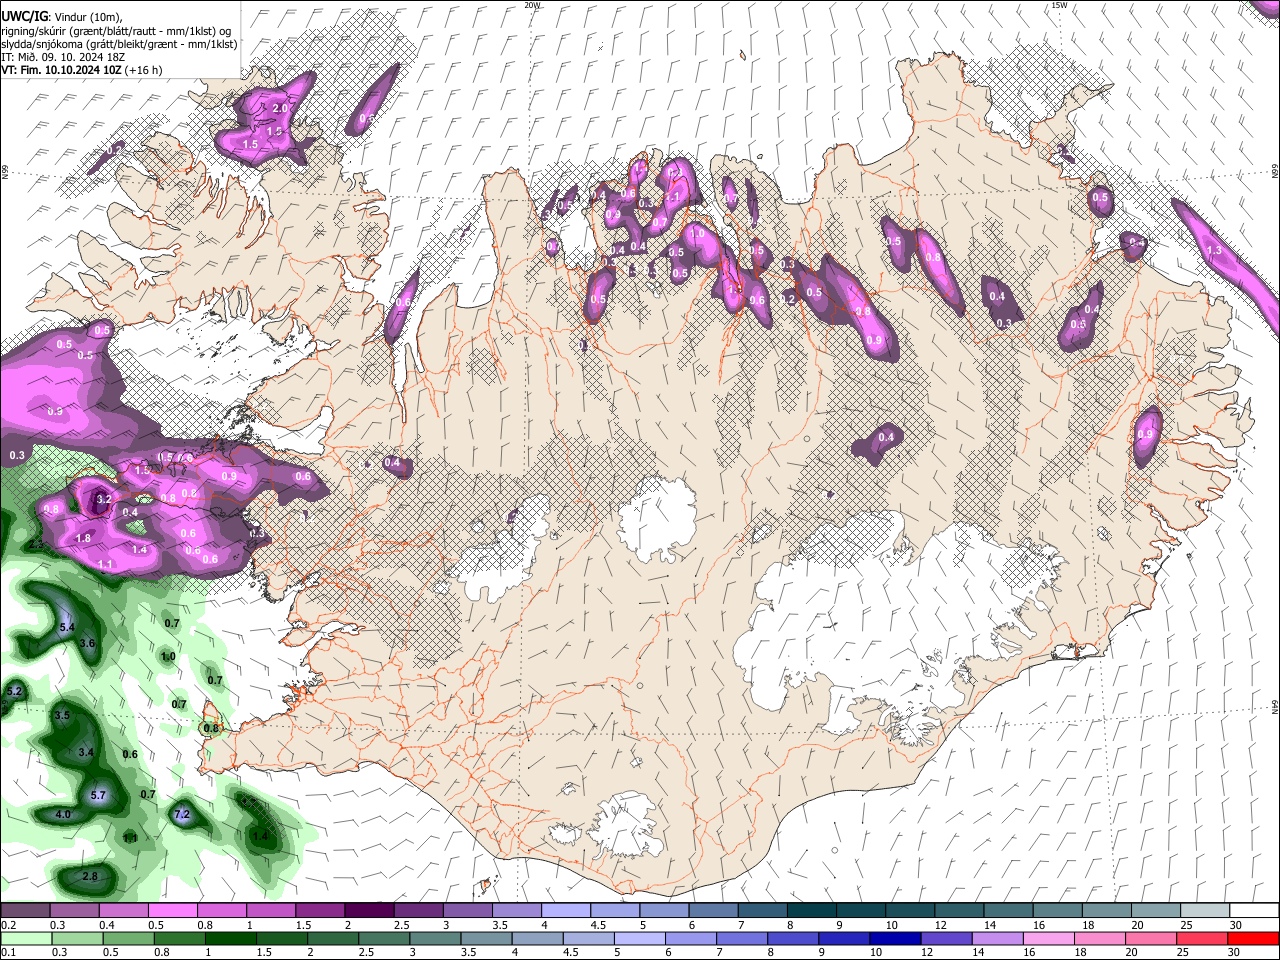
Task: Click the 5.2 rain value on the map
Action: click(14, 691)
